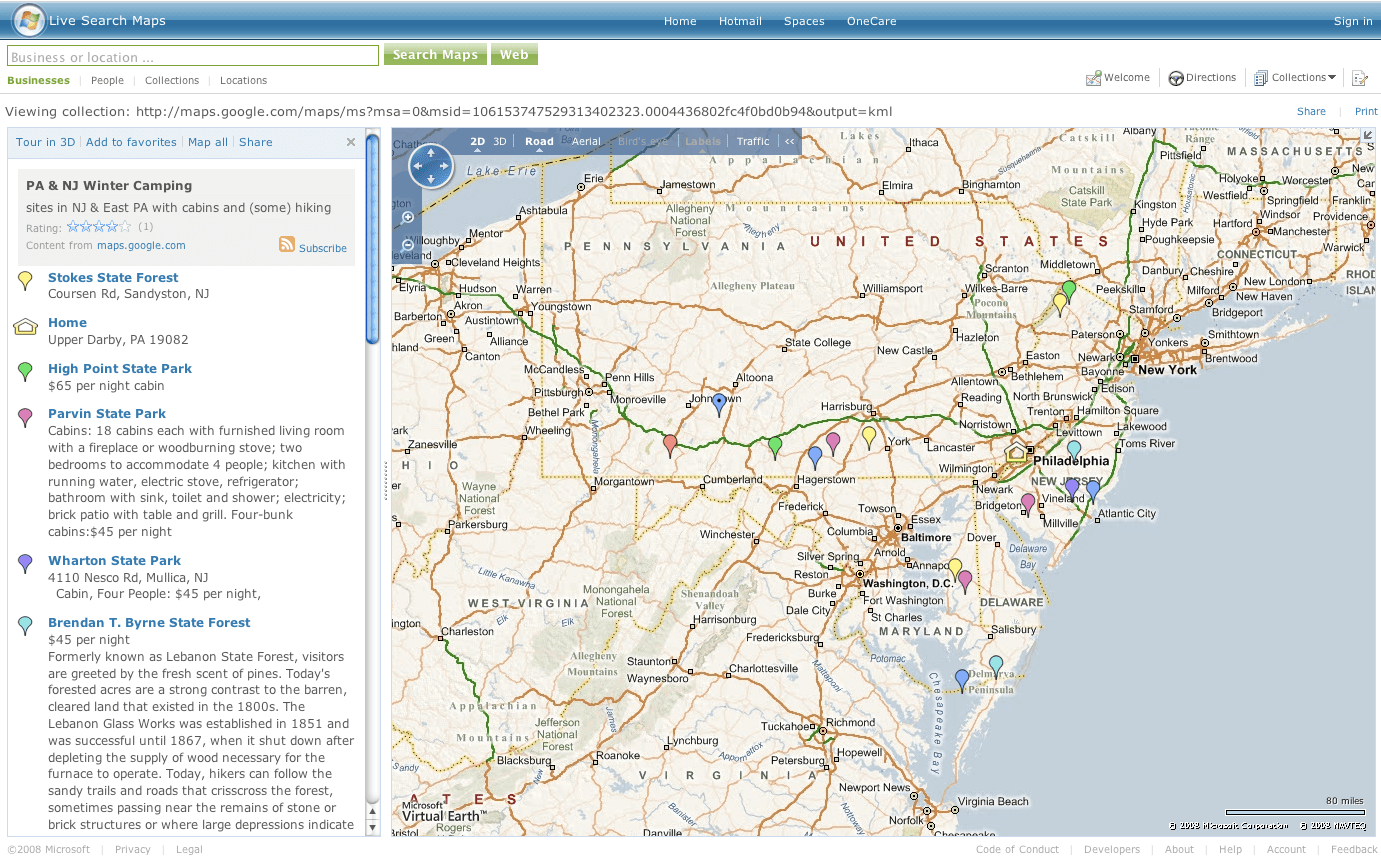Click cyan pin beside Brendan T. Byrne

[x=26, y=626]
